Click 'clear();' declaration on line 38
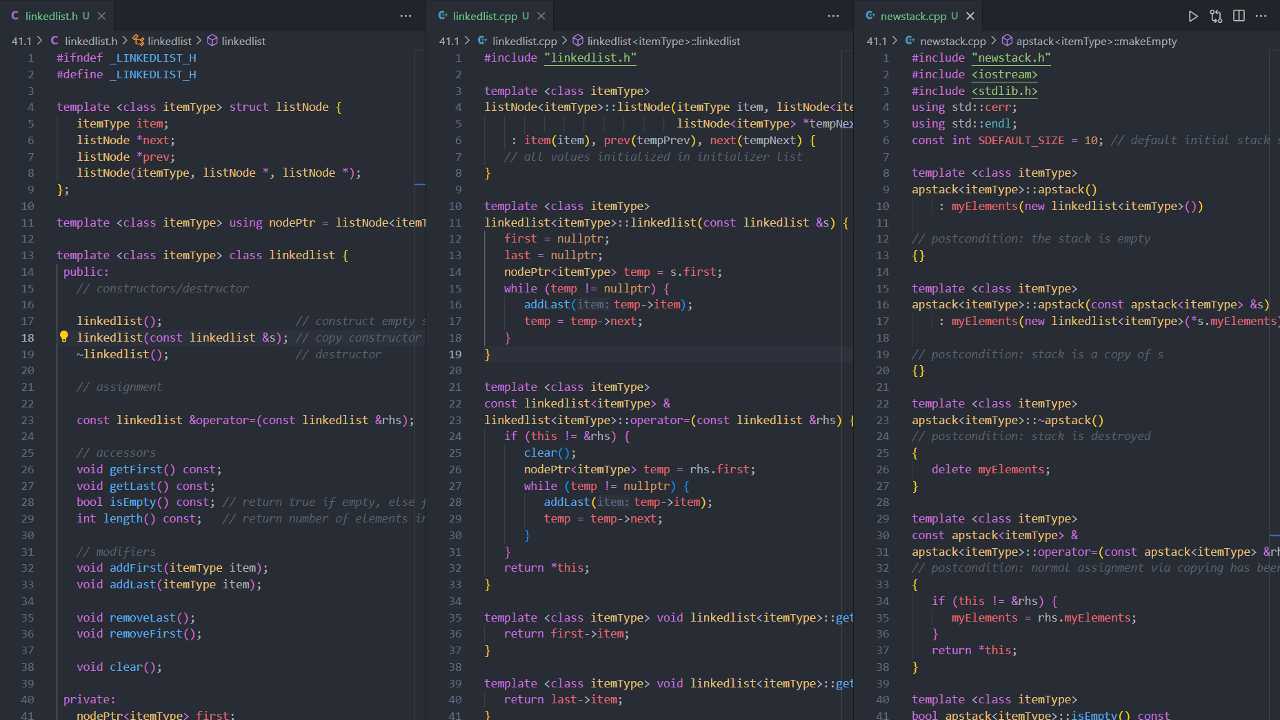 pos(136,667)
